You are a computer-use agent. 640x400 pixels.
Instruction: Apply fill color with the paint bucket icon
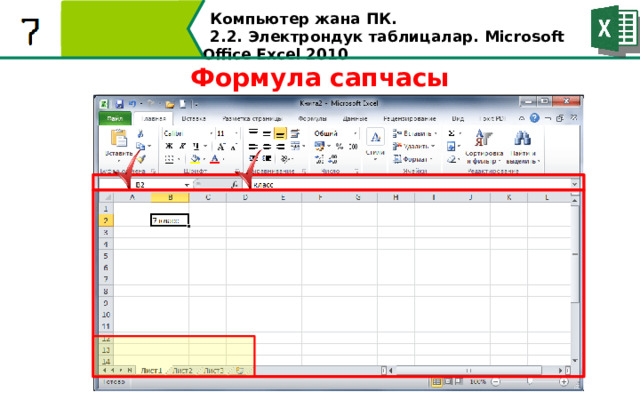196,159
